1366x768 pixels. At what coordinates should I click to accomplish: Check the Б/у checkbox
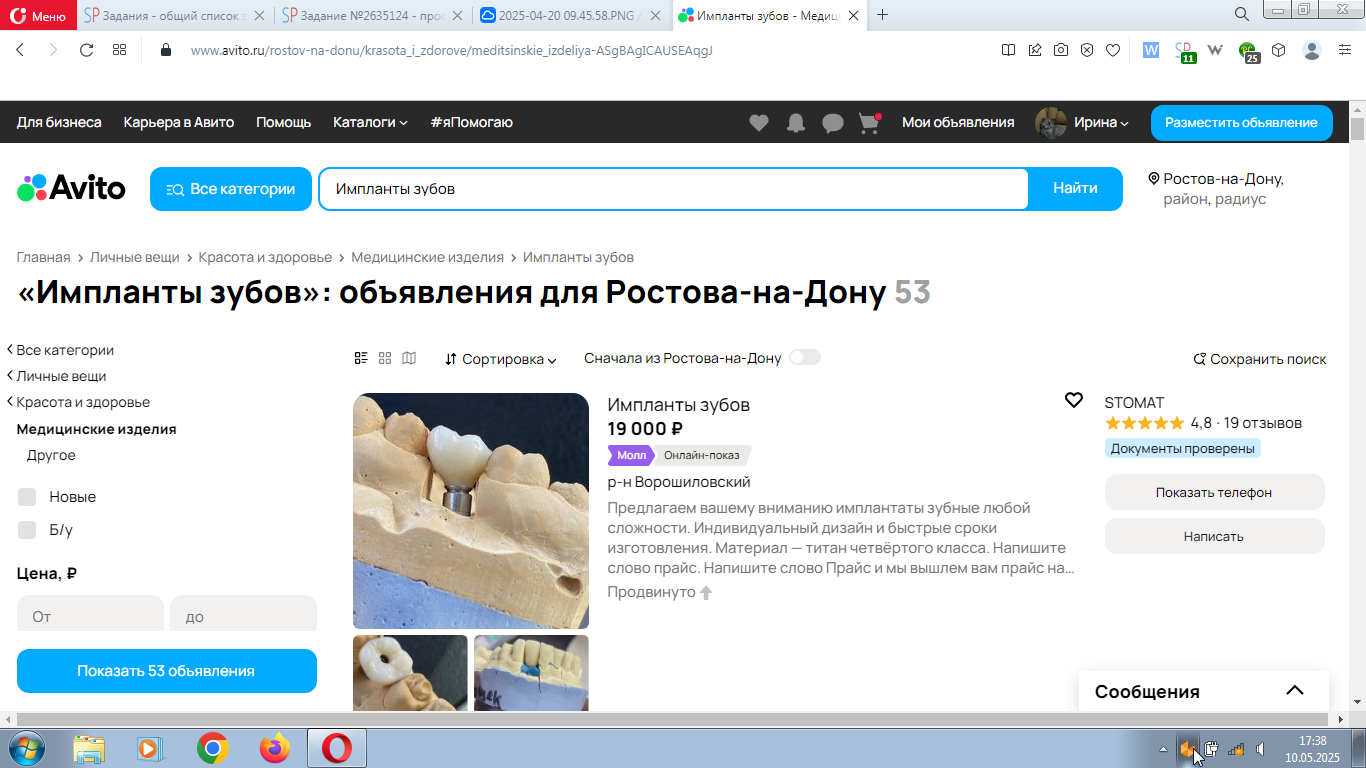click(x=27, y=530)
